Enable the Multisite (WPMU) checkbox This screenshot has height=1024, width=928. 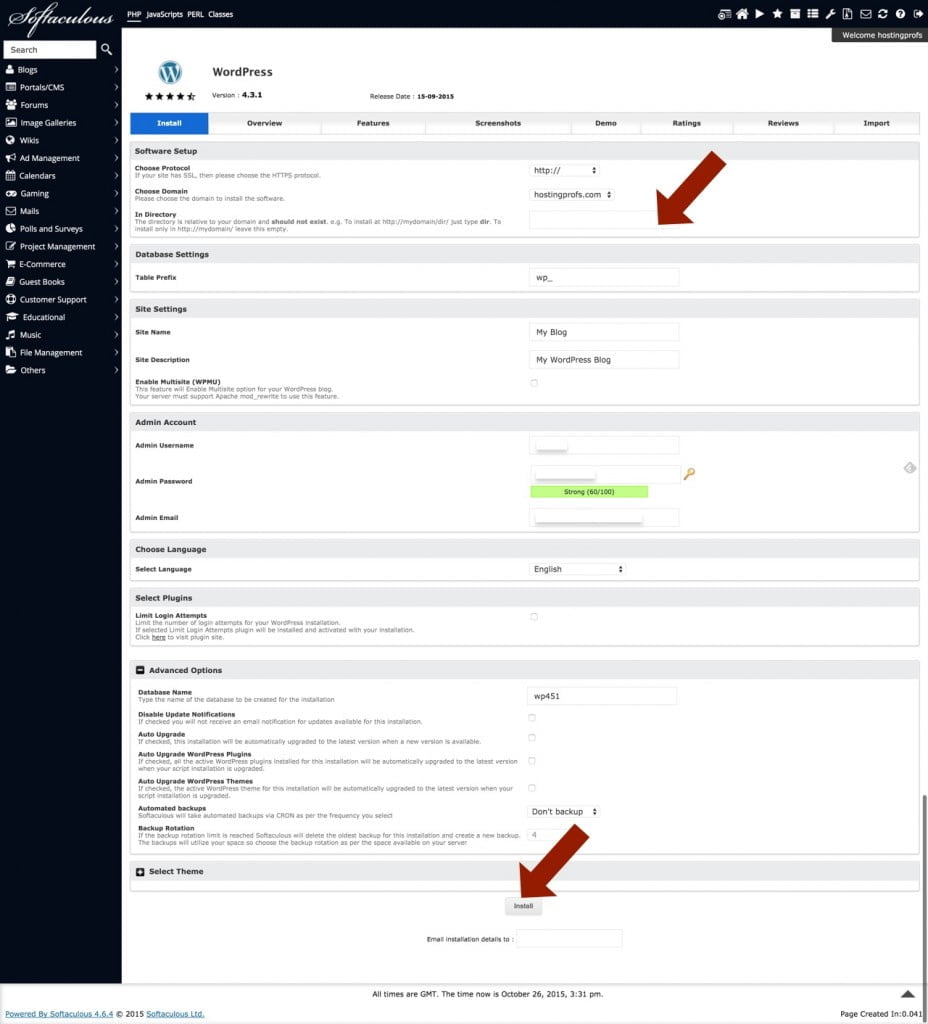tap(534, 383)
